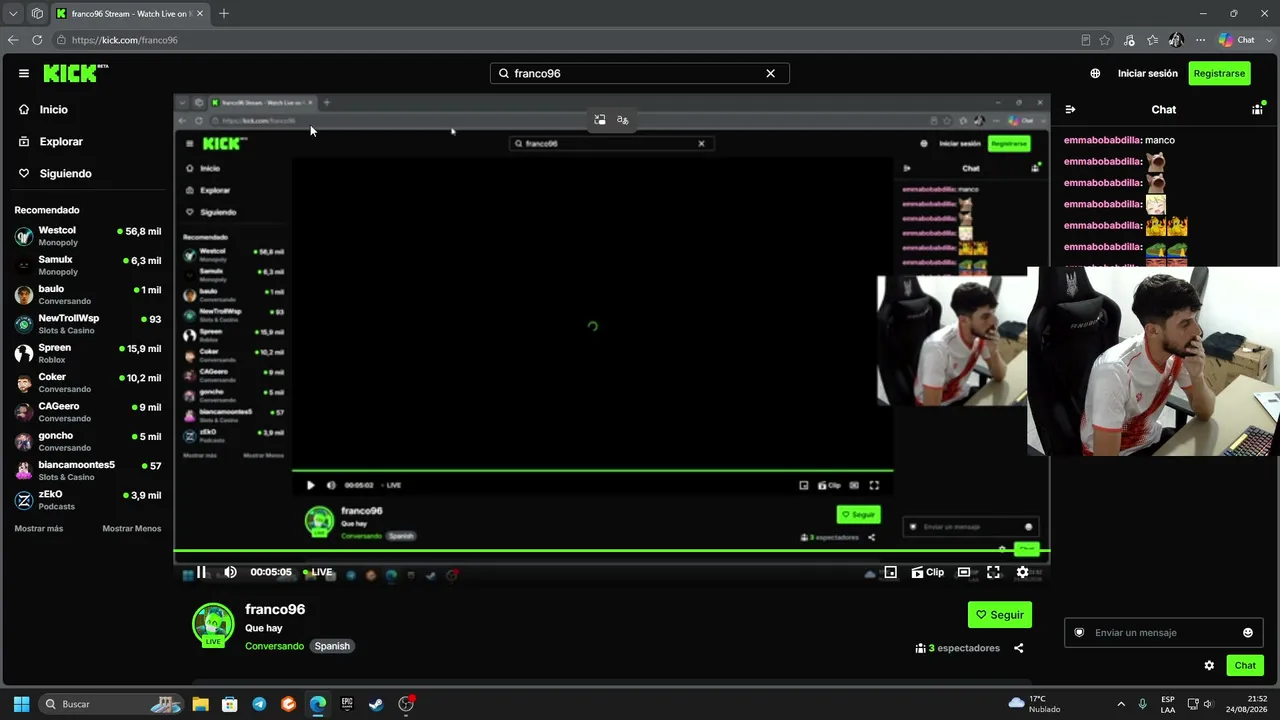Screen dimensions: 1280x720
Task: Open the biancamoontes5 recommended channel
Action: [88, 470]
